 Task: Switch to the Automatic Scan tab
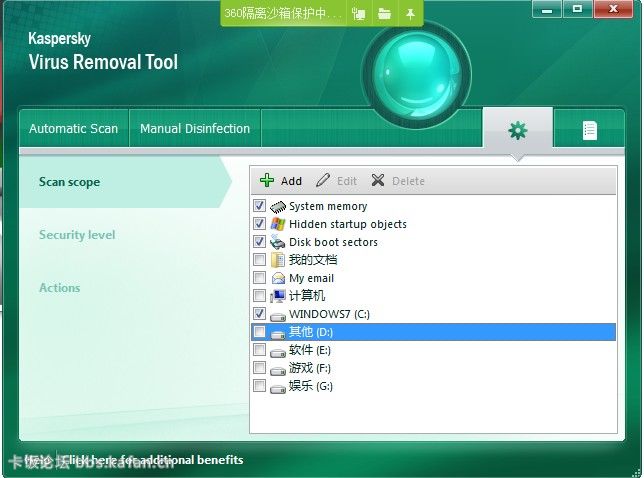[x=74, y=129]
